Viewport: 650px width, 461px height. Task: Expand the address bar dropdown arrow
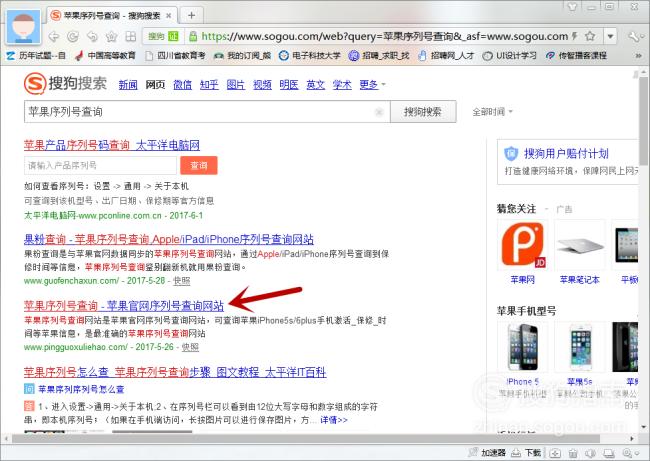[610, 36]
